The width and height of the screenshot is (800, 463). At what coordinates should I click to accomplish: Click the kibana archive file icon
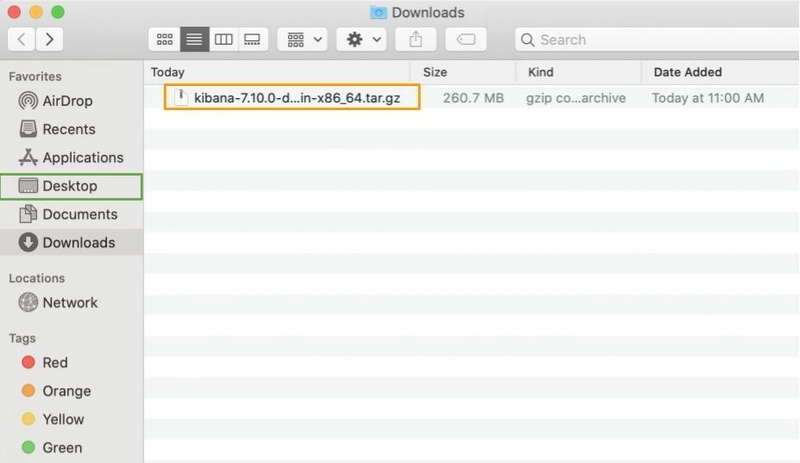(181, 97)
